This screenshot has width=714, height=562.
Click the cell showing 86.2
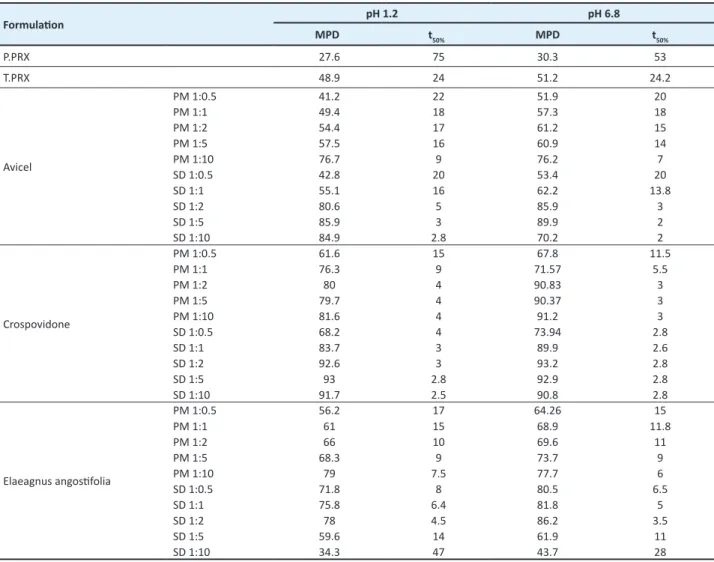(547, 521)
